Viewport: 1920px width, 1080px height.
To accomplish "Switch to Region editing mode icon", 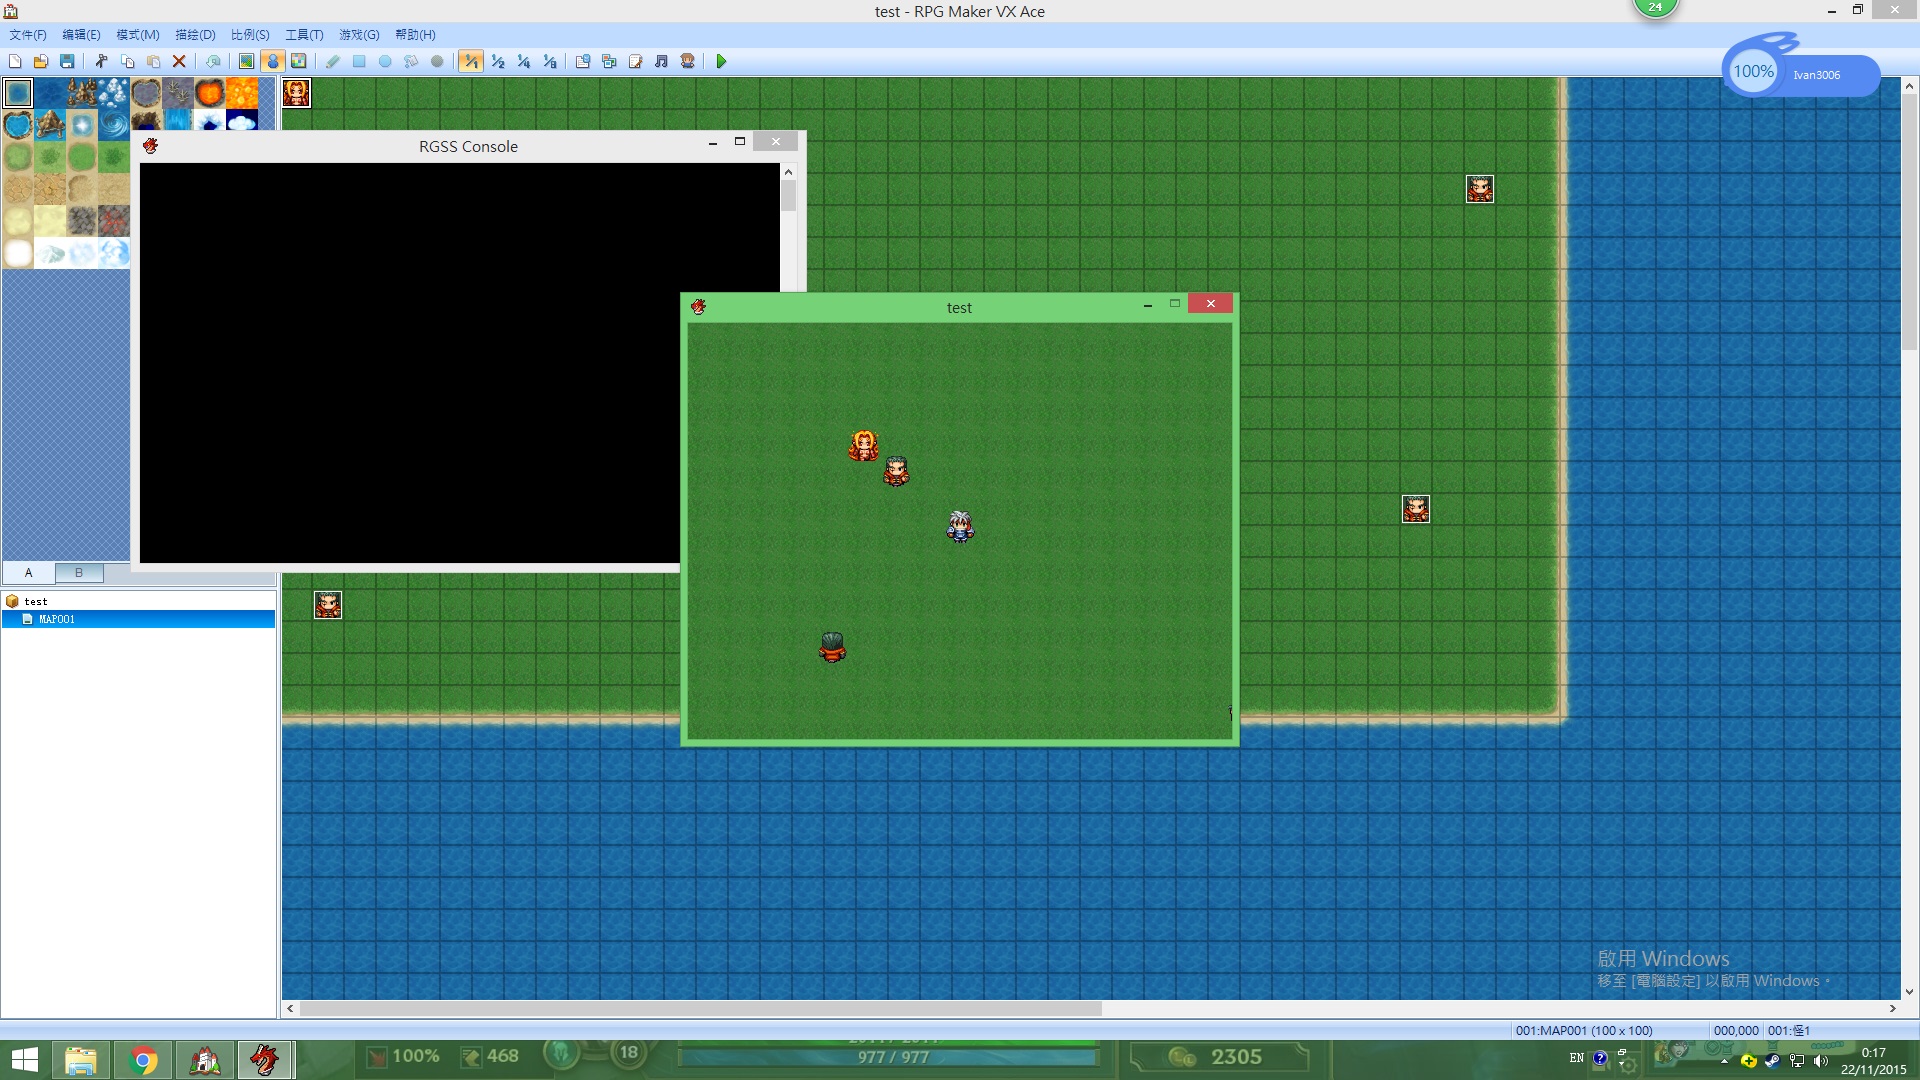I will pyautogui.click(x=298, y=62).
